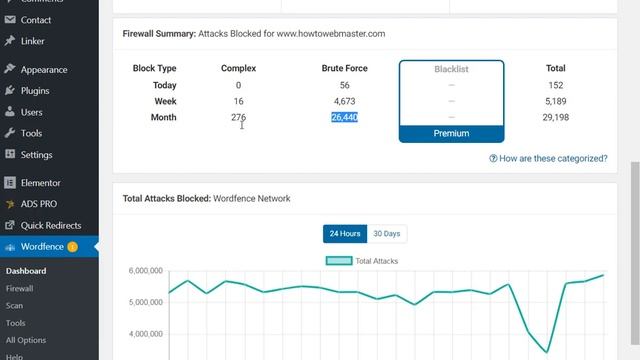The image size is (640, 360).
Task: Click the Elementor logo icon
Action: 10,182
